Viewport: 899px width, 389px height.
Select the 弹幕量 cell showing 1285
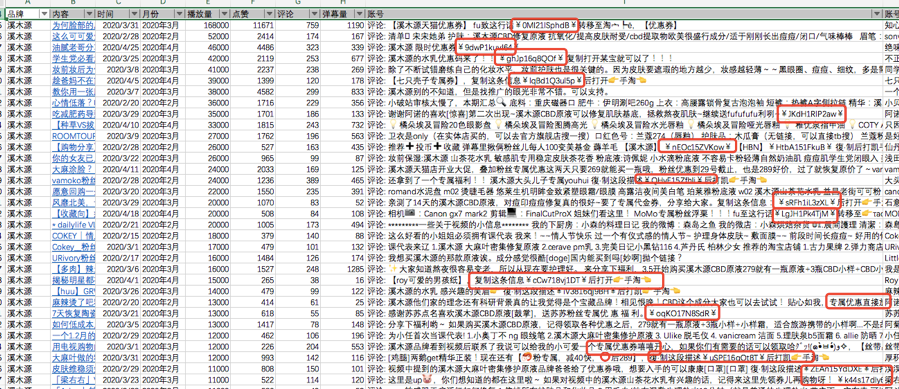click(342, 269)
